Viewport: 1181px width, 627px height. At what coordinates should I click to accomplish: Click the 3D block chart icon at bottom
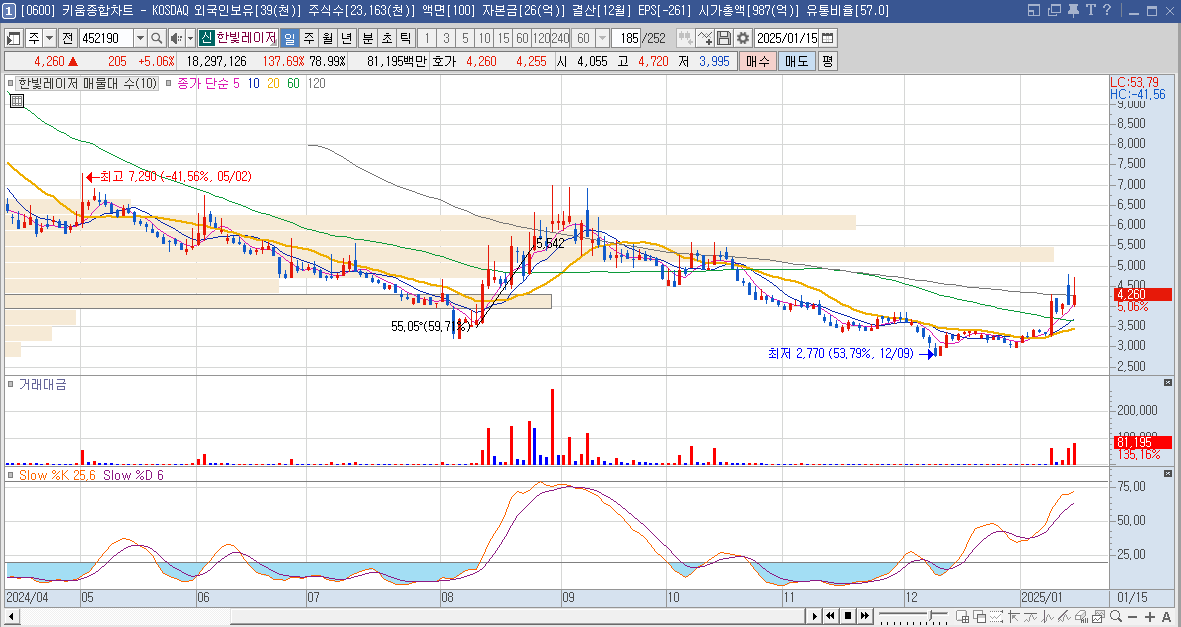click(x=1081, y=616)
